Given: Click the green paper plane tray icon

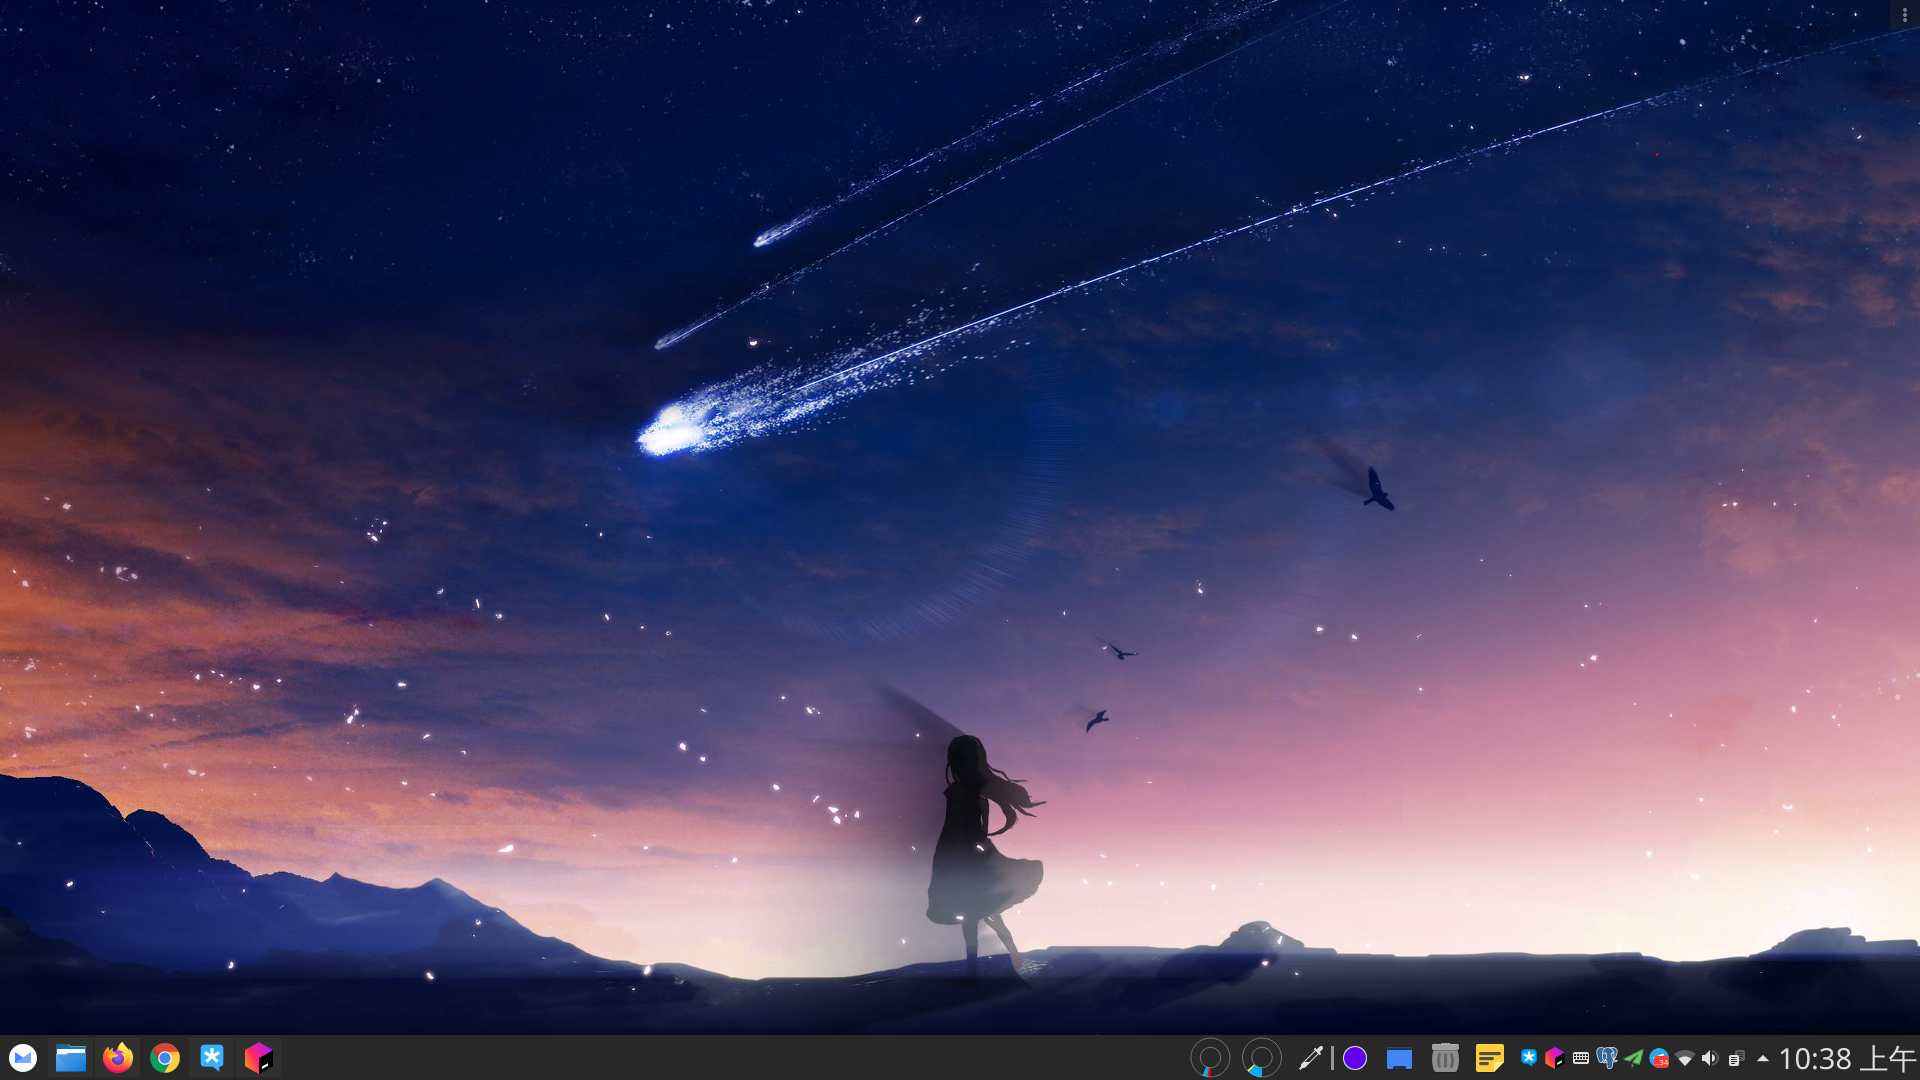Looking at the screenshot, I should coord(1633,1058).
